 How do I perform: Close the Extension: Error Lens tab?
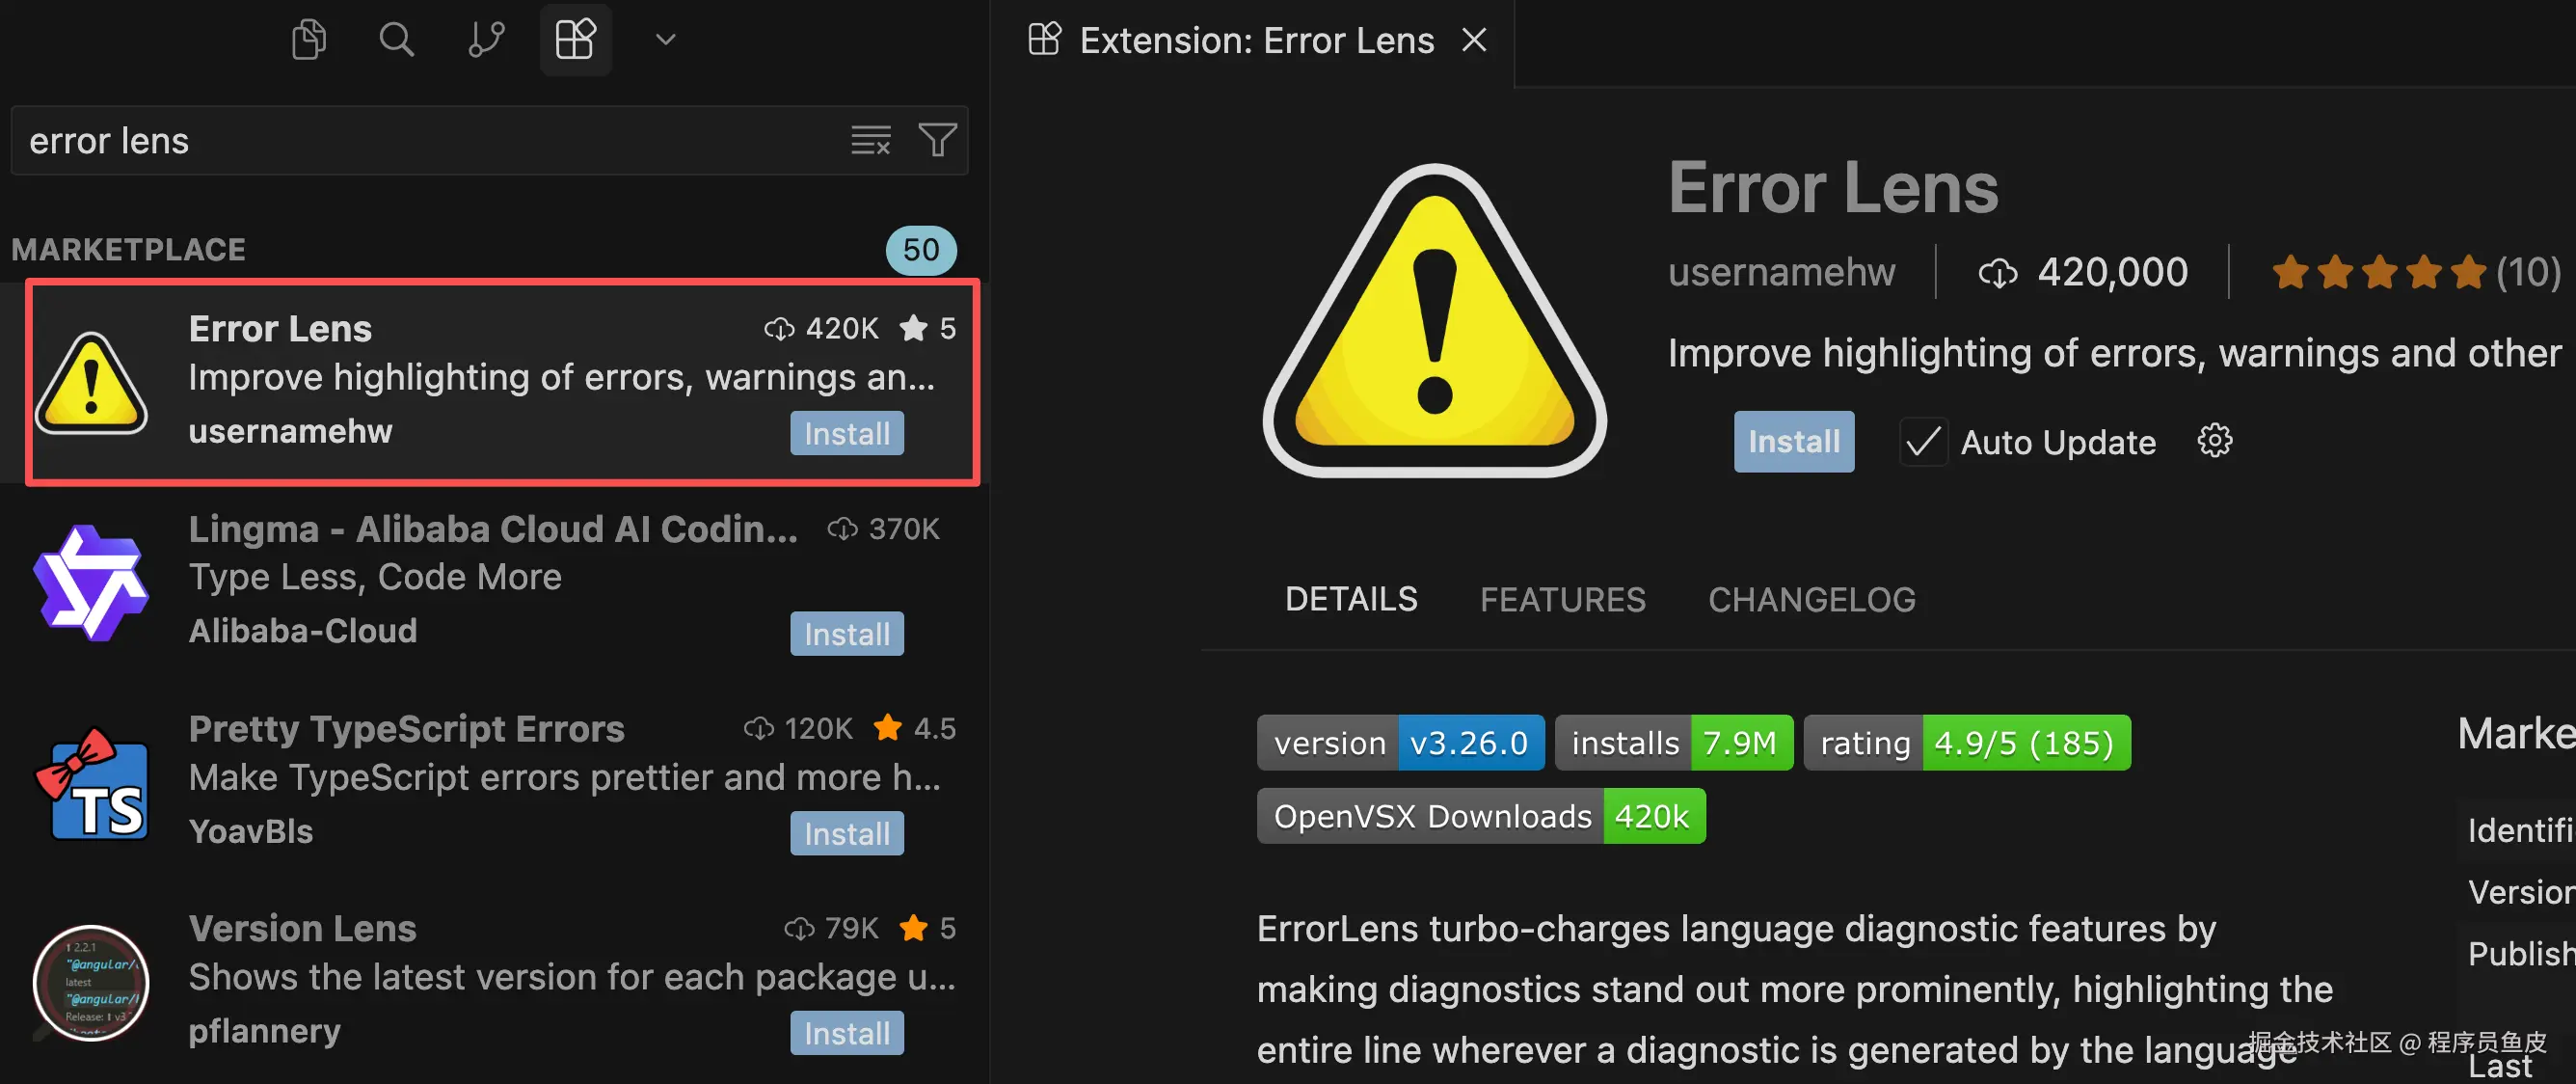click(x=1474, y=40)
